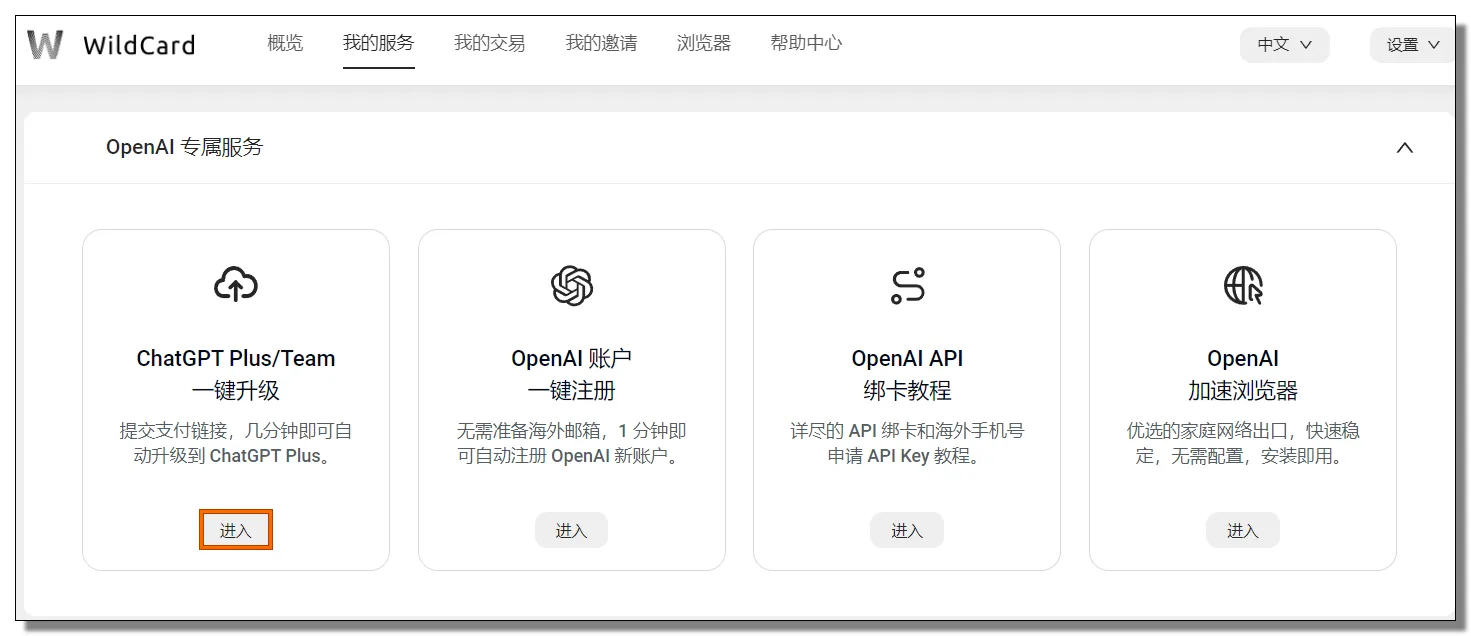Click the OpenAI API 绑卡教程 title
Image resolution: width=1471 pixels, height=636 pixels.
click(907, 374)
